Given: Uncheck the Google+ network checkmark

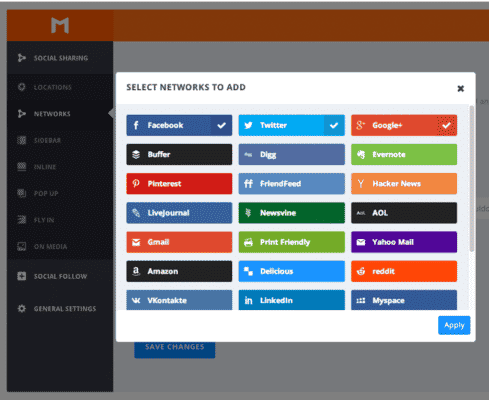Looking at the screenshot, I should pos(446,125).
